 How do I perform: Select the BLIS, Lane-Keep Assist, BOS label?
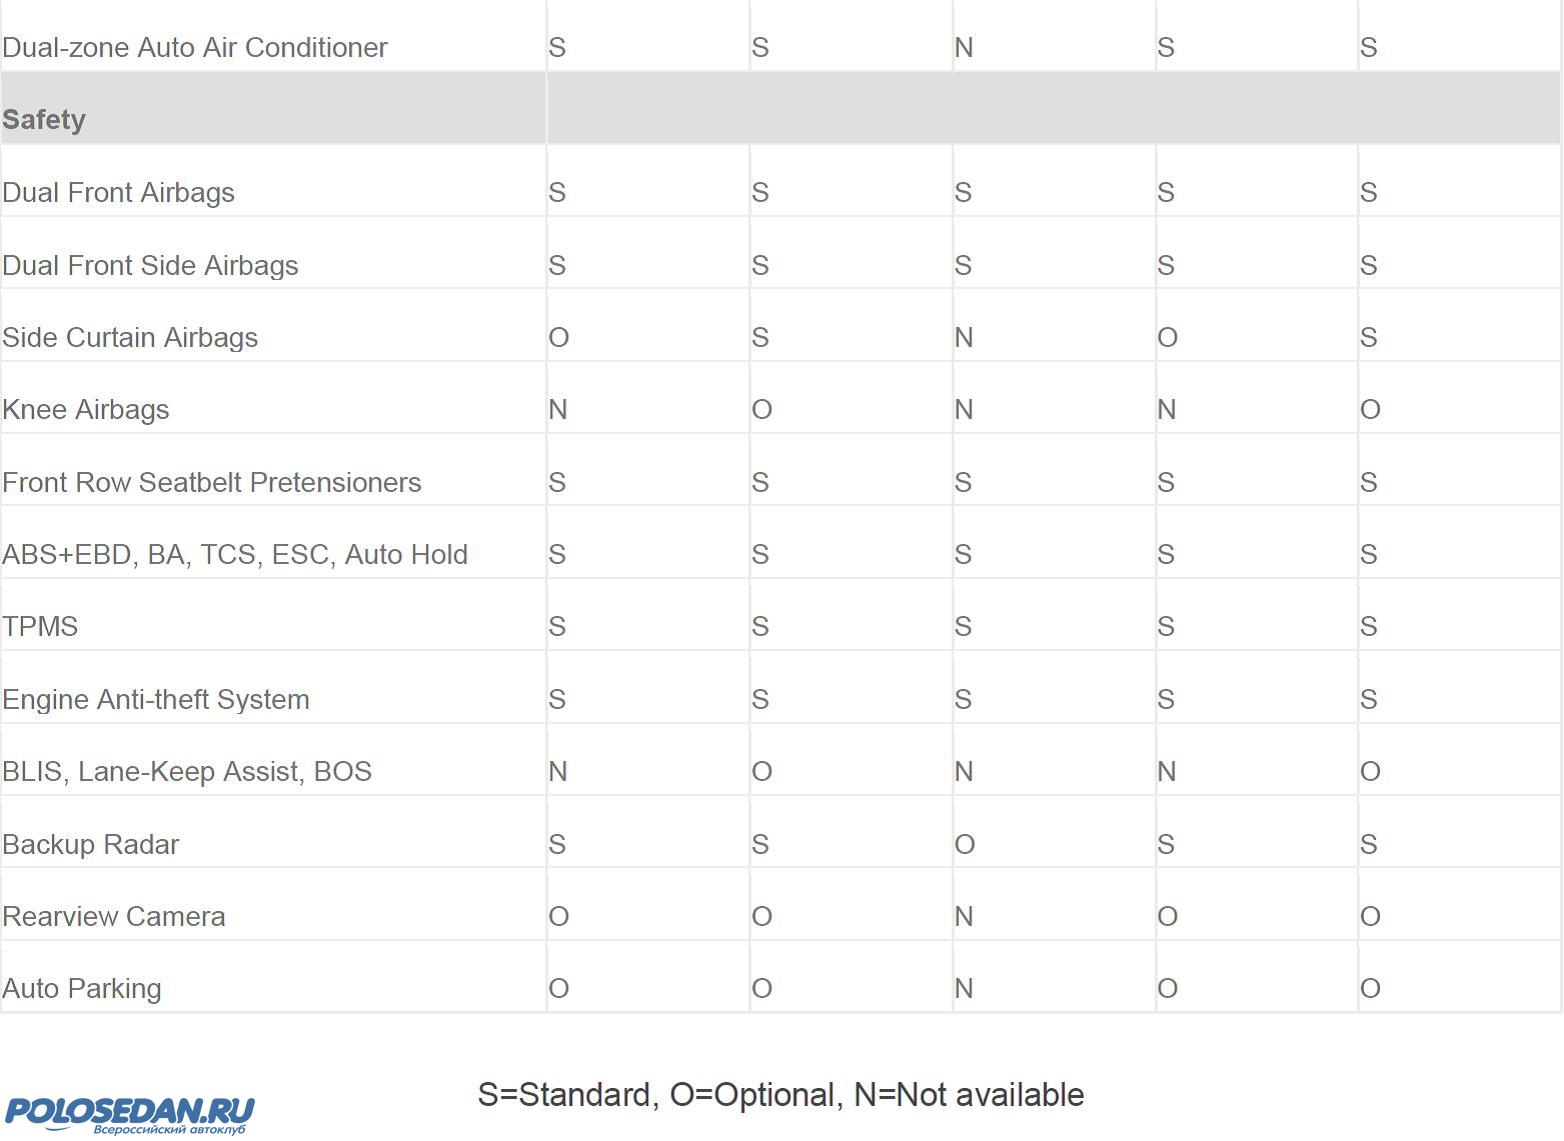[x=187, y=772]
